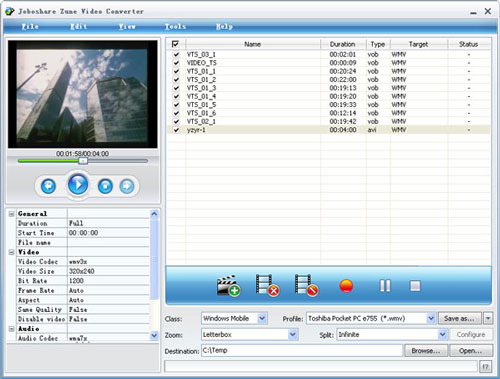Open the Zoom dropdown showing Letterbox

point(293,334)
